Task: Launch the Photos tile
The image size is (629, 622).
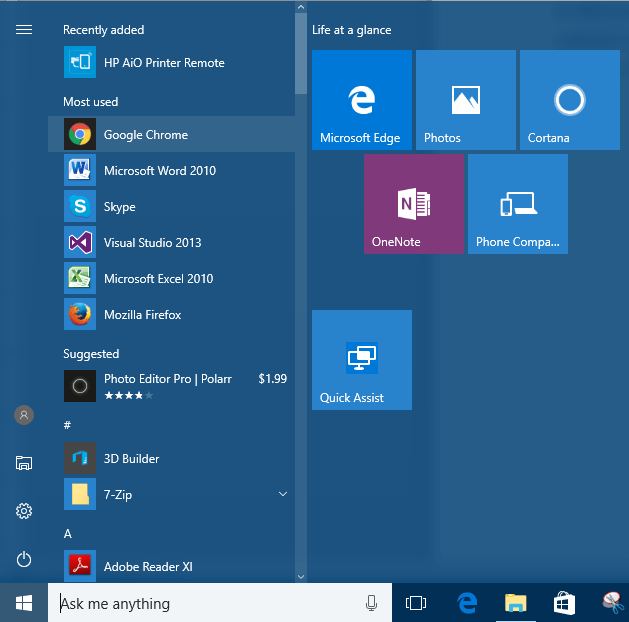Action: pyautogui.click(x=465, y=100)
